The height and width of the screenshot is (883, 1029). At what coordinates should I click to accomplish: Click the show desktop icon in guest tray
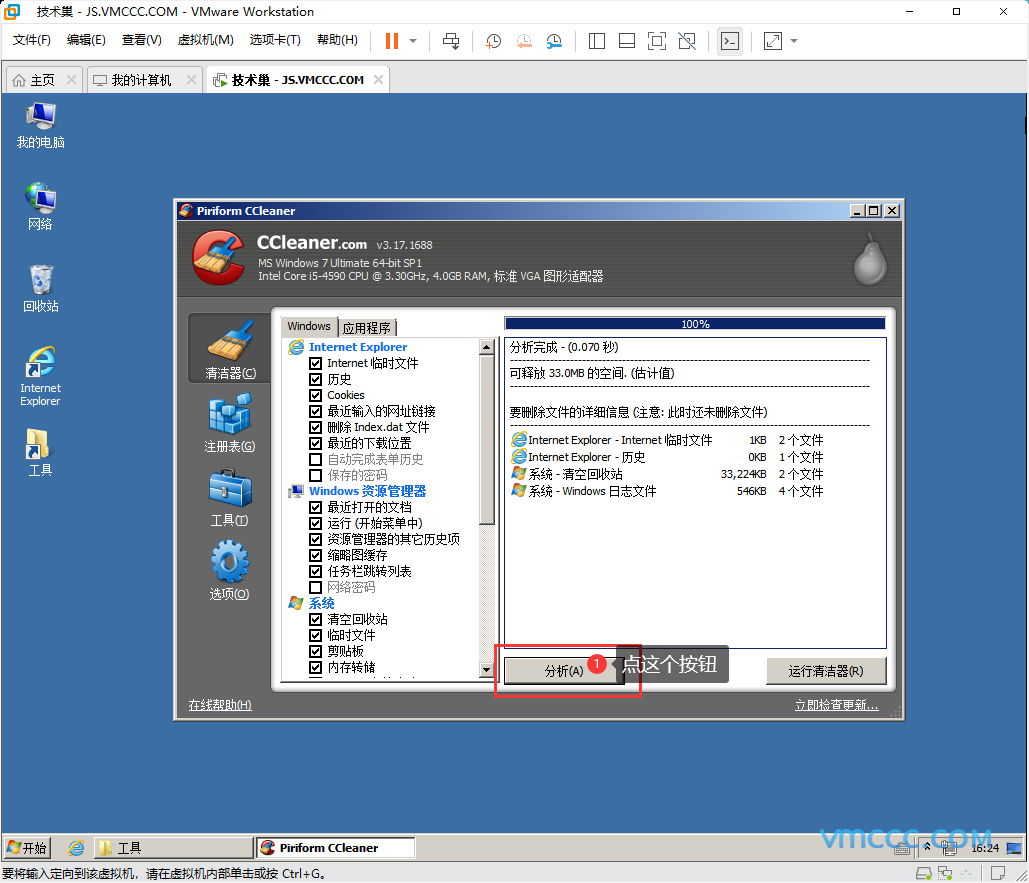pos(1014,848)
